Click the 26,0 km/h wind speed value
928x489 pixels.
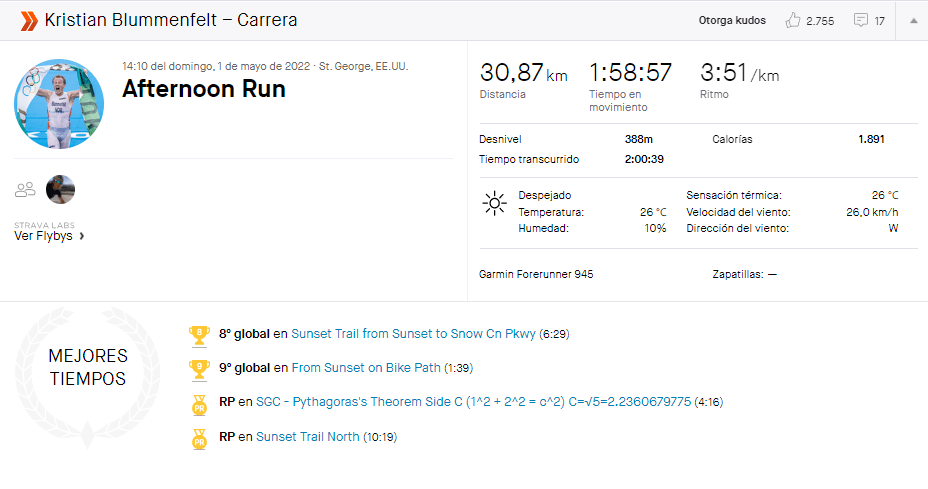pyautogui.click(x=872, y=212)
